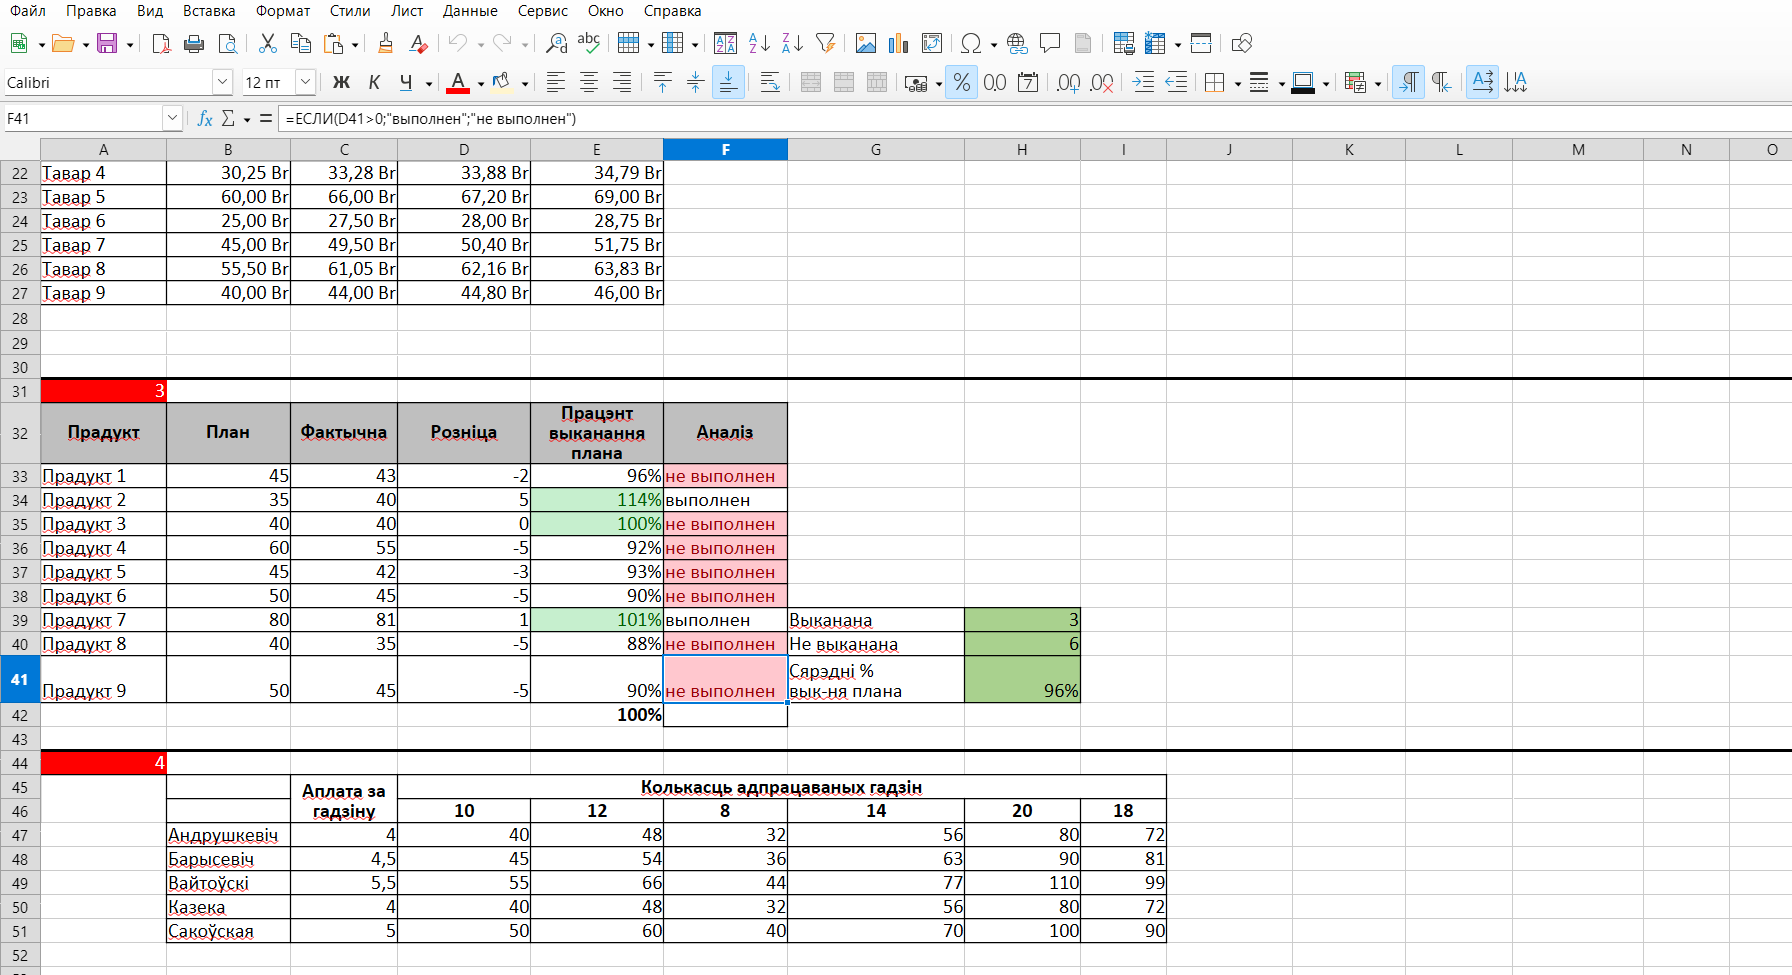Toggle Bold (Ж) formatting
Image resolution: width=1792 pixels, height=975 pixels.
click(x=341, y=82)
